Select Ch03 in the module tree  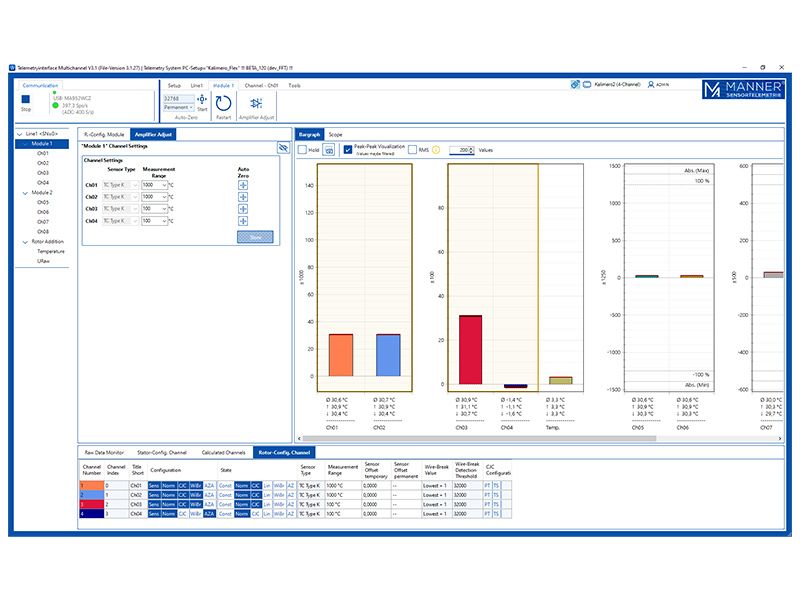pos(43,173)
